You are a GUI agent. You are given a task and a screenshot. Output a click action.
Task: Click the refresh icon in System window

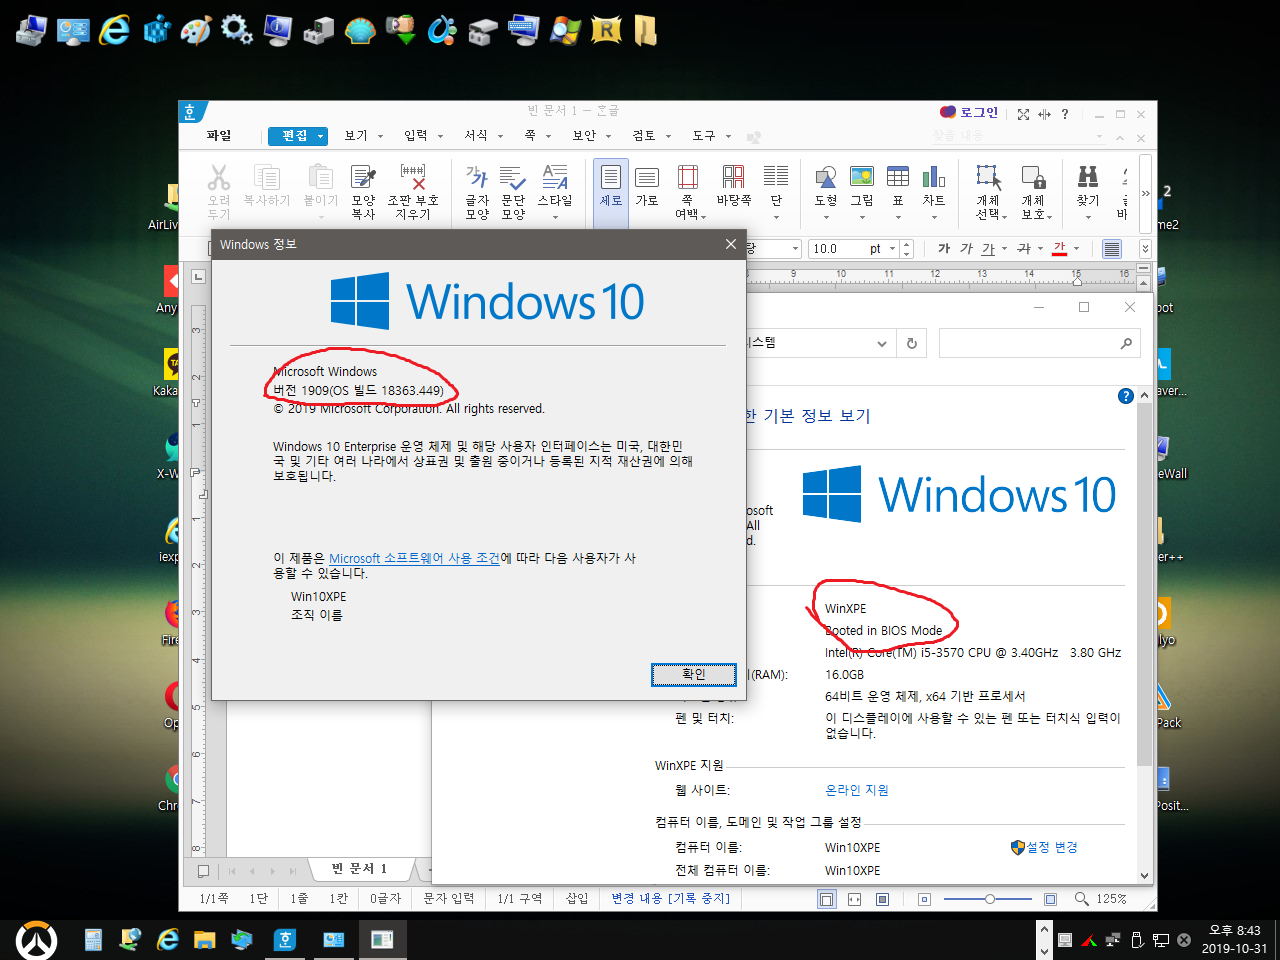[911, 343]
